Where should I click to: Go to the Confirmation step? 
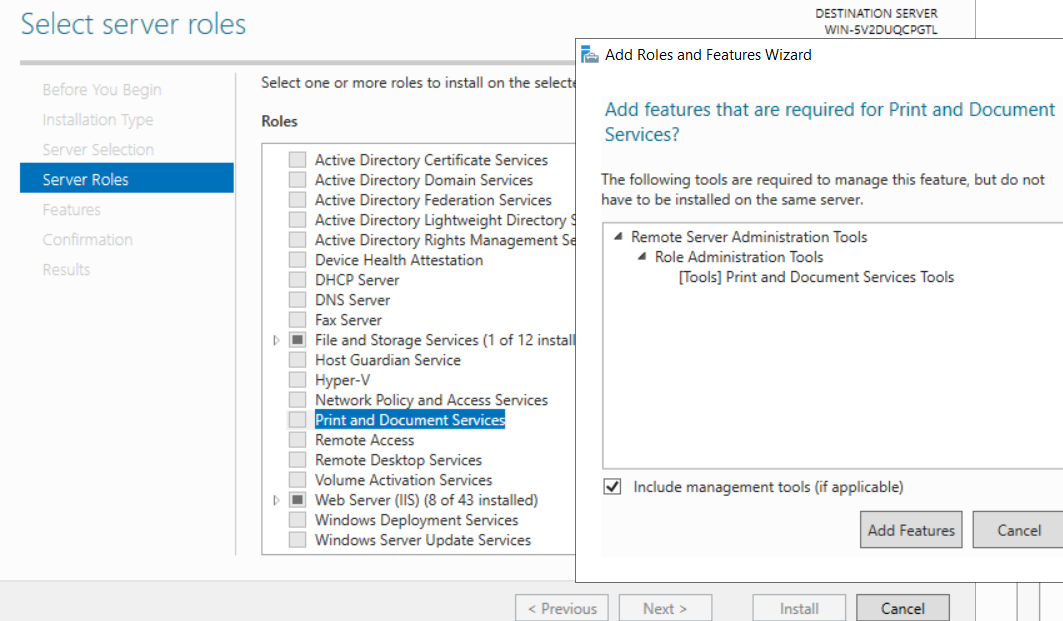click(87, 239)
